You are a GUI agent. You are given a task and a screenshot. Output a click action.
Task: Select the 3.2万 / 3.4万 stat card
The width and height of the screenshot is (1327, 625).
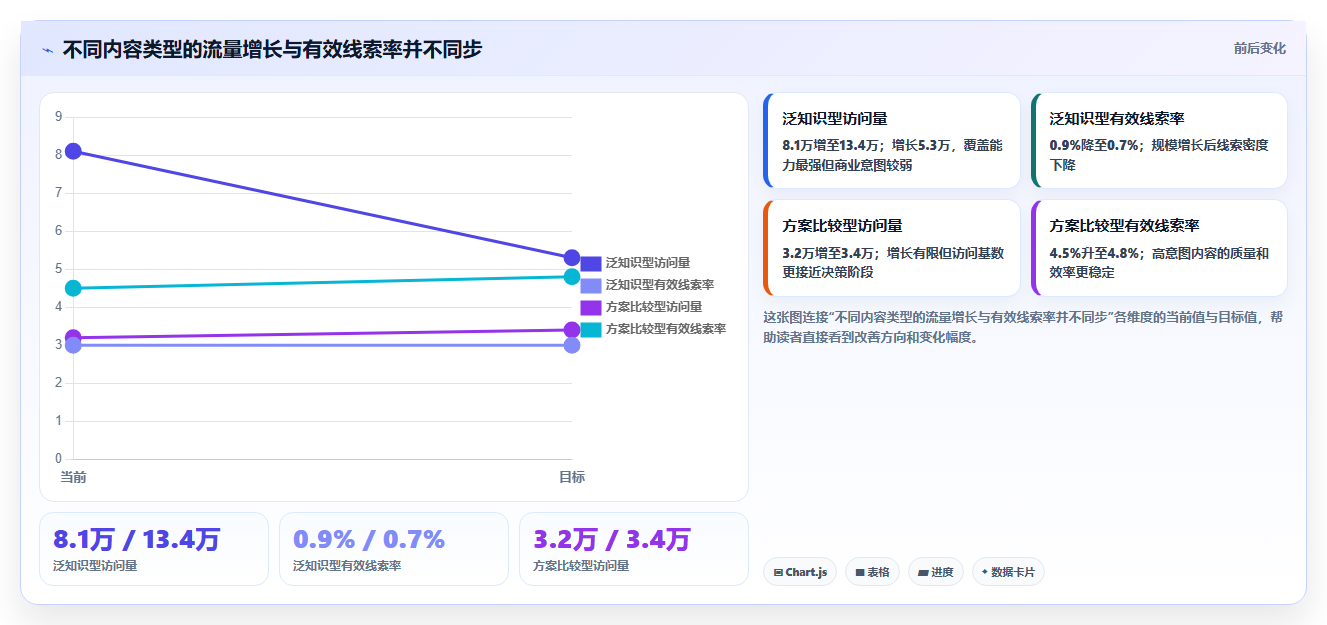point(634,549)
